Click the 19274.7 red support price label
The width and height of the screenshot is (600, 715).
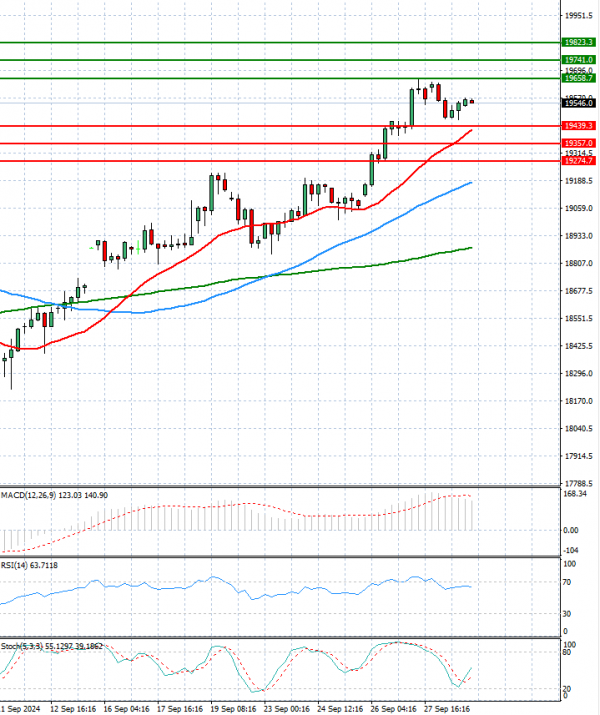tap(579, 161)
